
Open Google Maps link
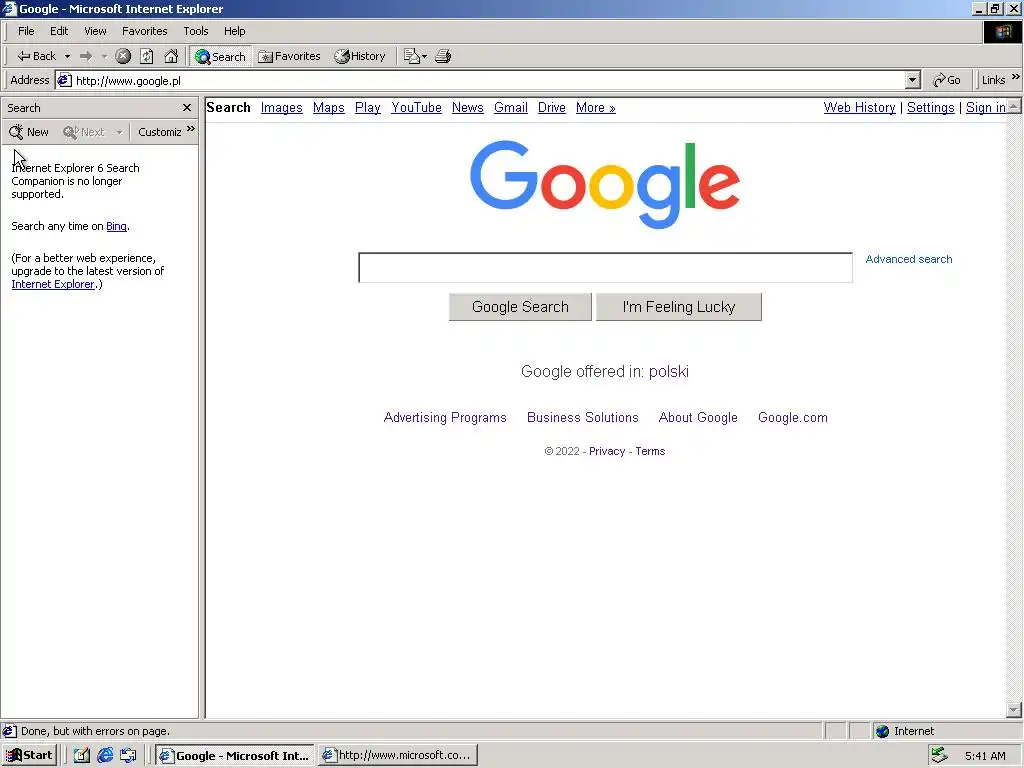pos(328,108)
